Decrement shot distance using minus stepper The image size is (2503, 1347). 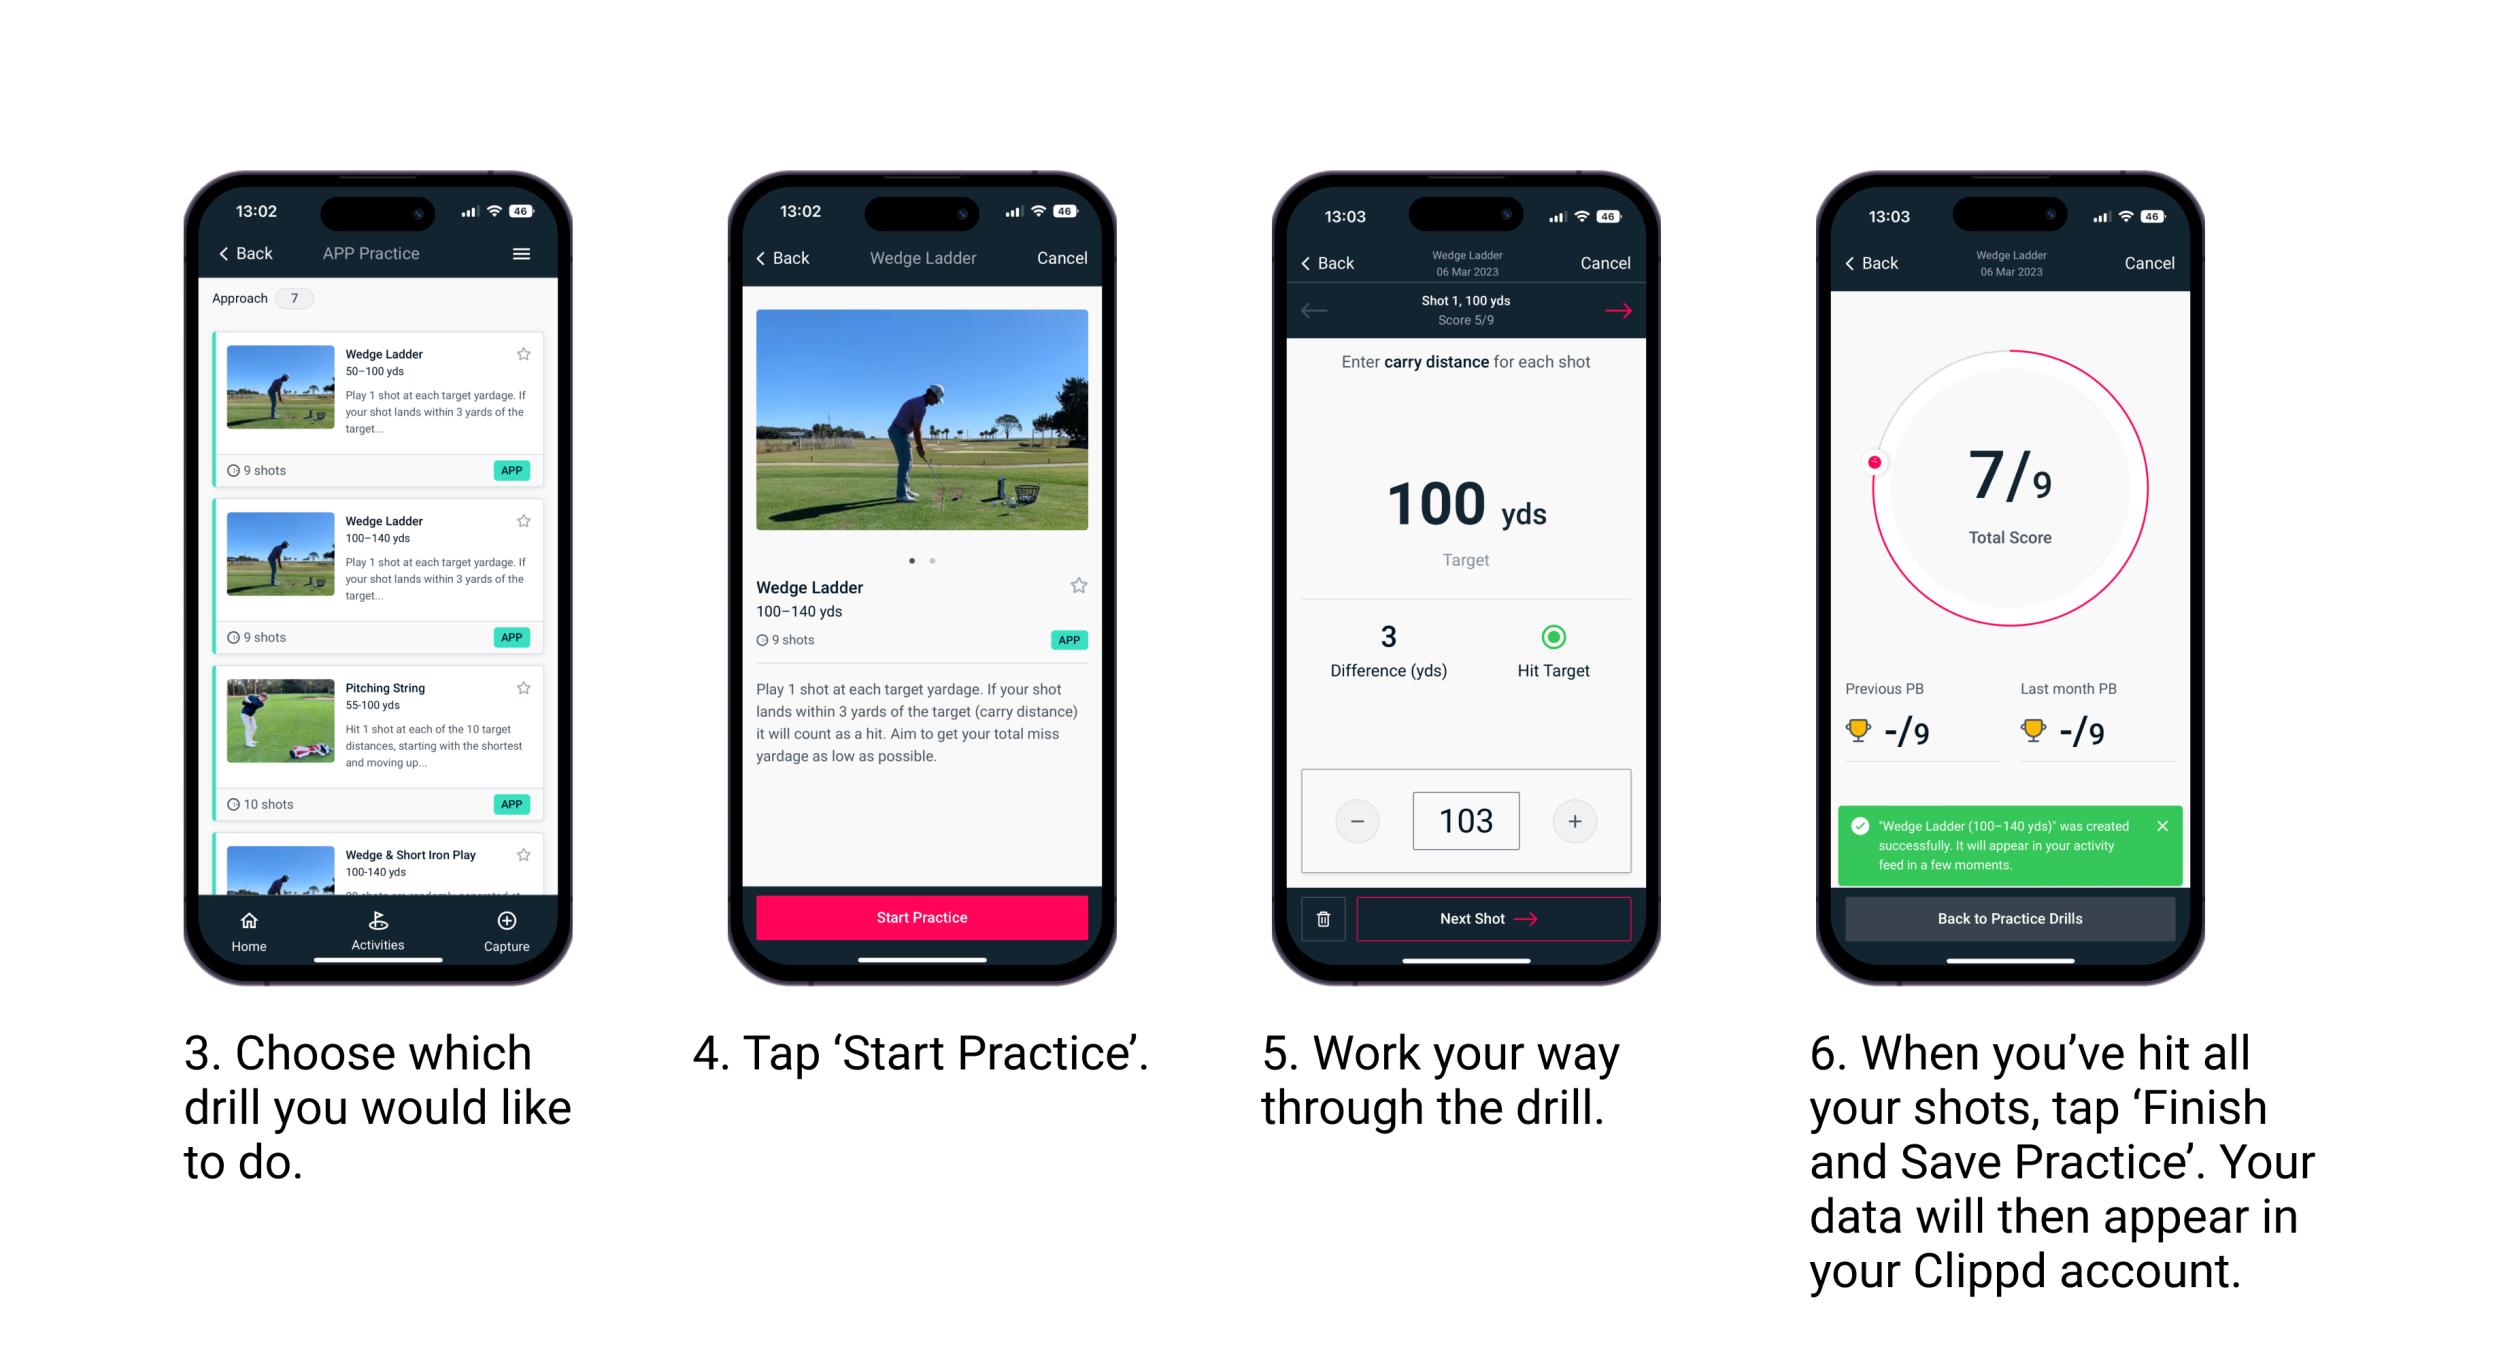1355,819
